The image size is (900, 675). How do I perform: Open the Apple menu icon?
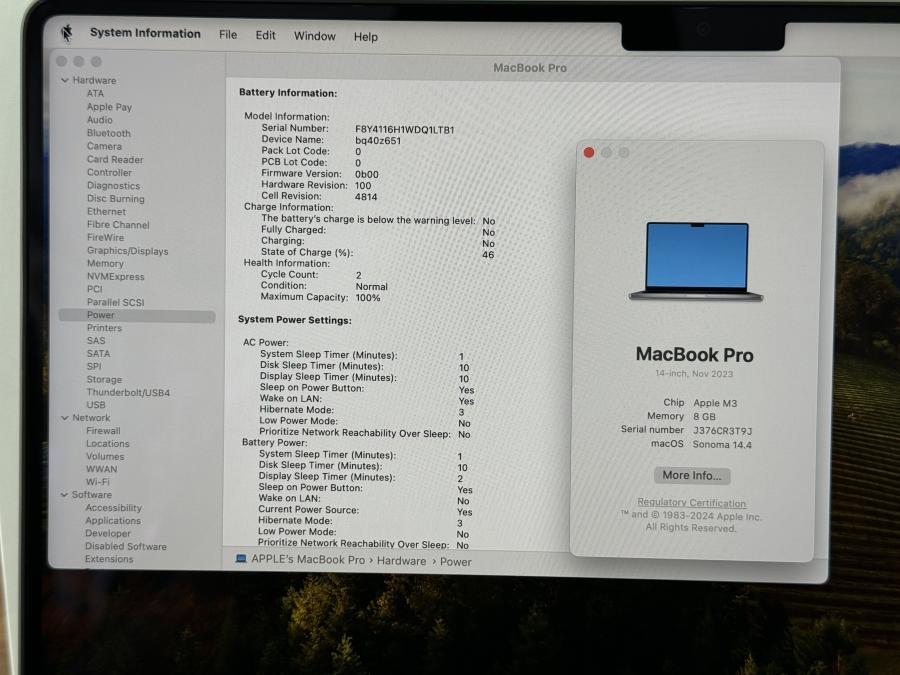67,33
